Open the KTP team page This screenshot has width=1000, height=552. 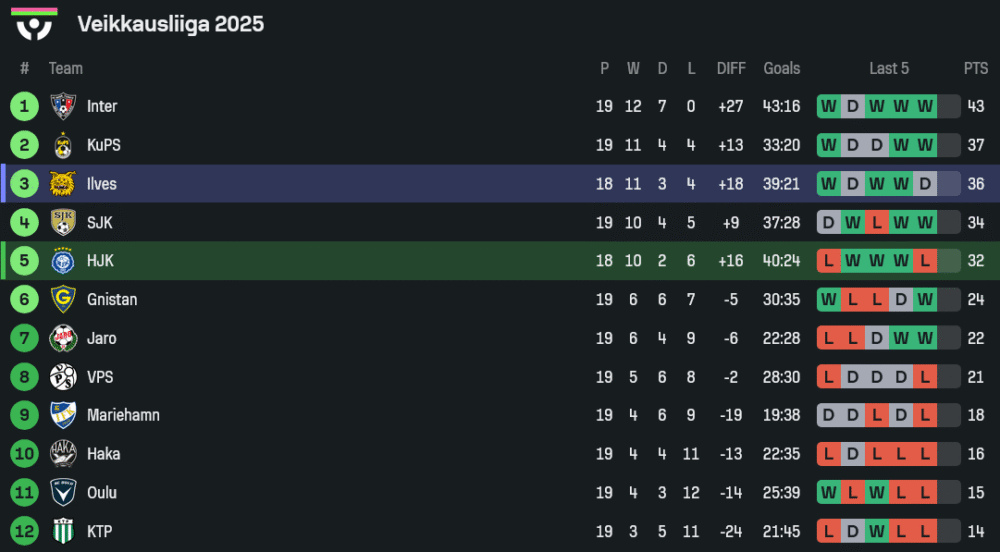coord(99,531)
